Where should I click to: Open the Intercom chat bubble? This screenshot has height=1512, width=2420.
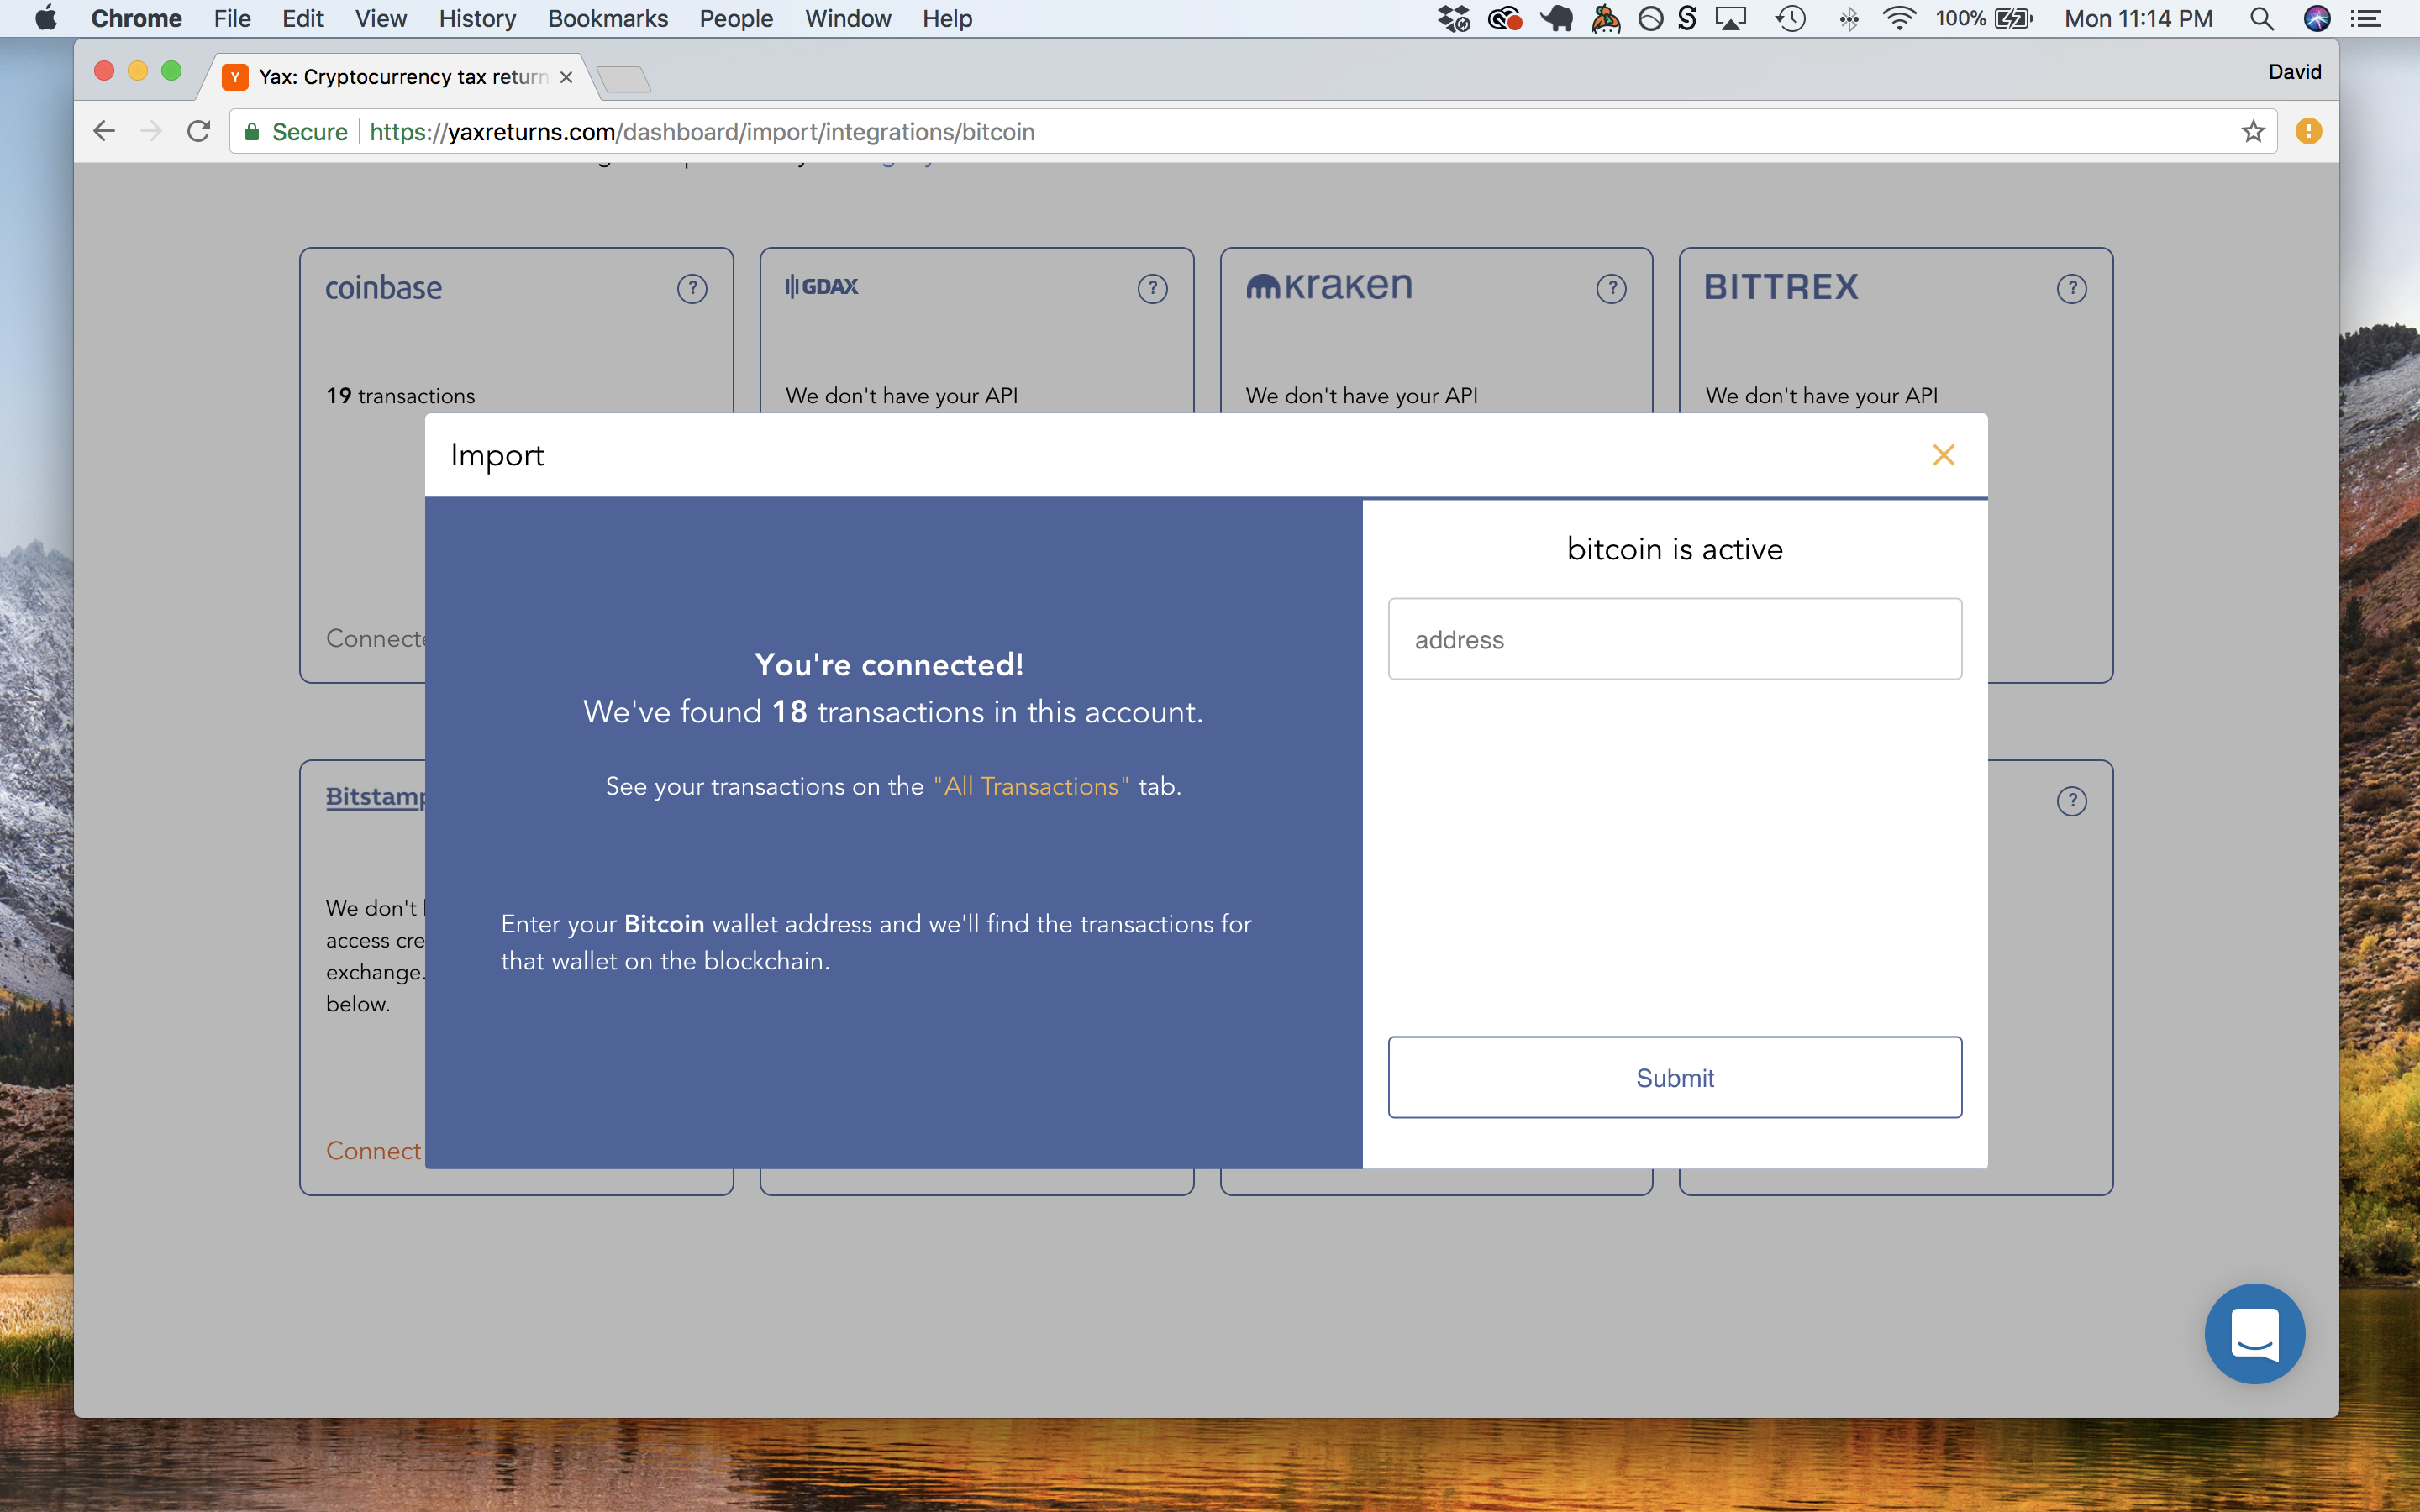(2254, 1333)
